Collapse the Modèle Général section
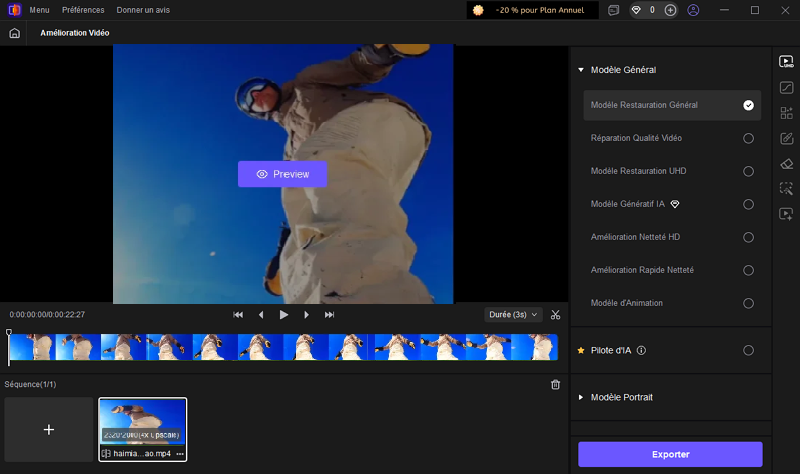The height and width of the screenshot is (474, 800). [x=581, y=70]
